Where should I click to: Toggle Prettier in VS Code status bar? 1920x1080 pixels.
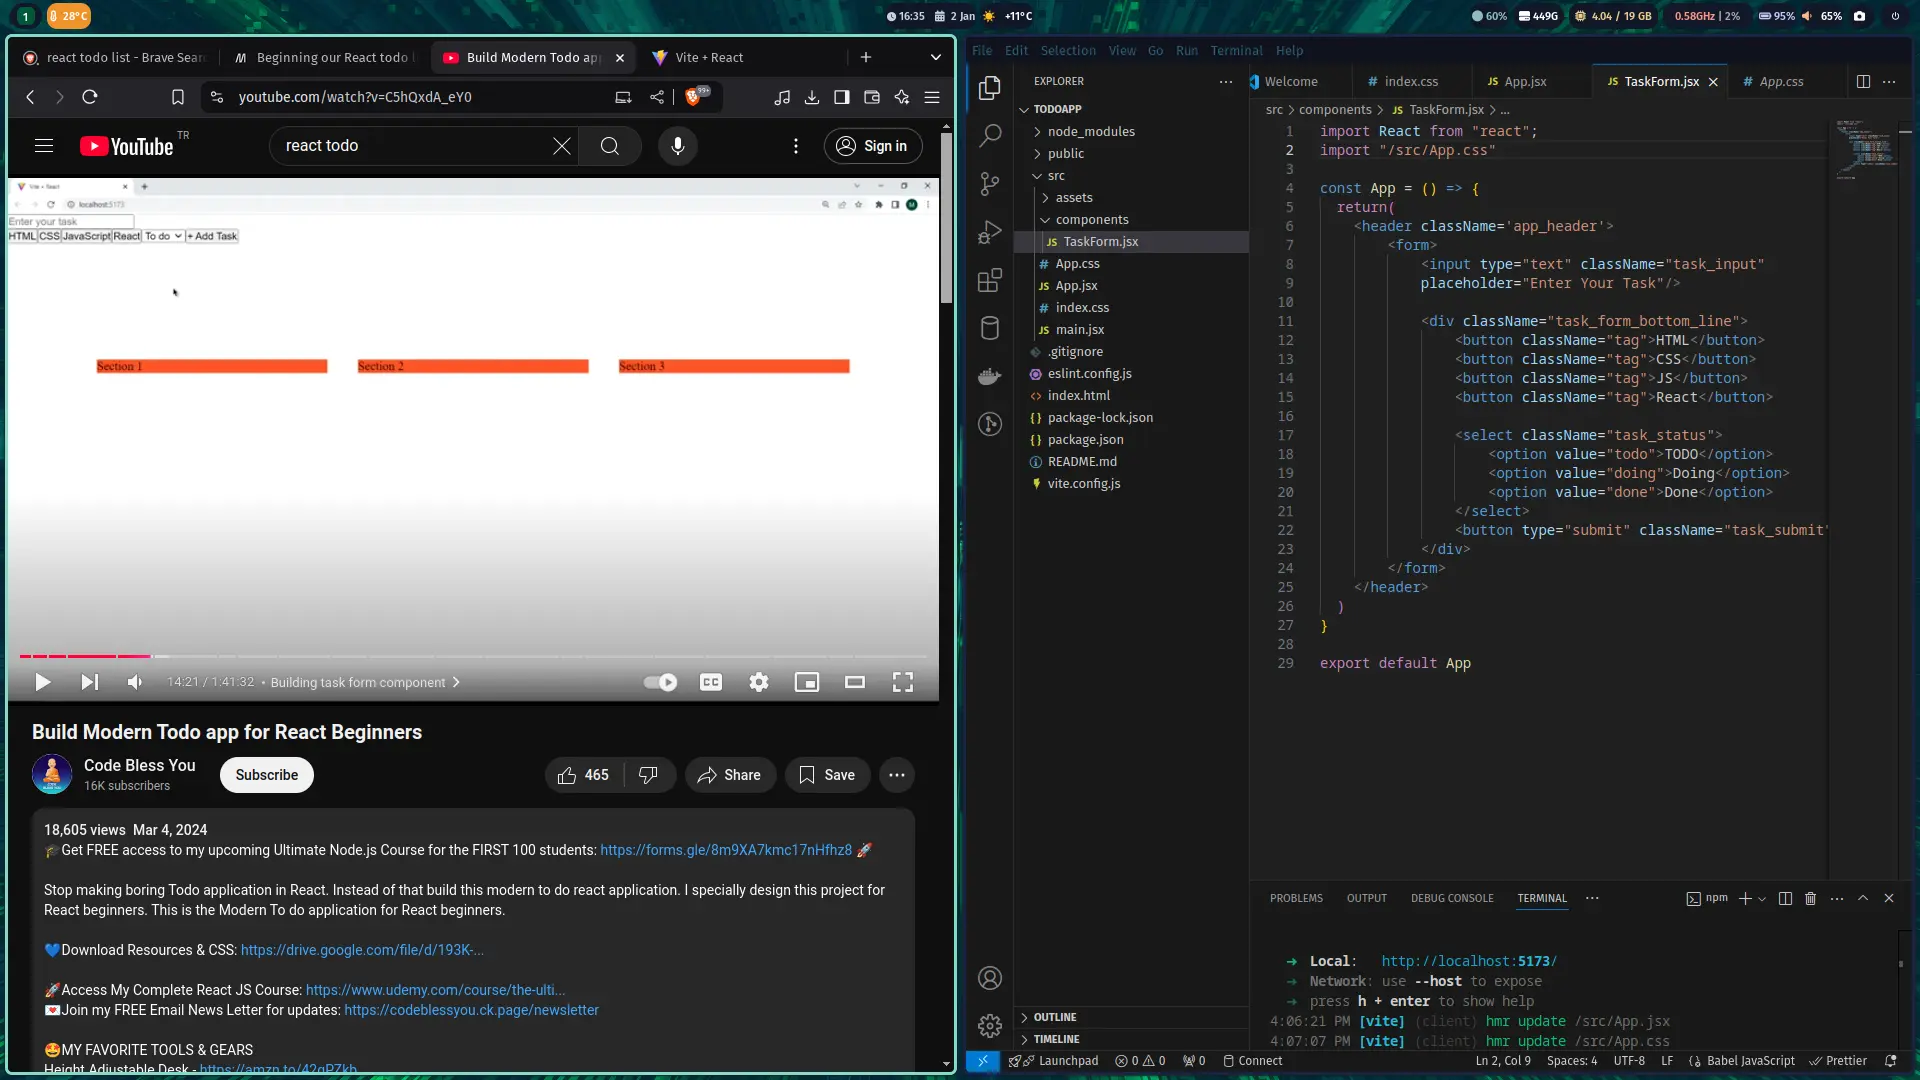1838,1061
